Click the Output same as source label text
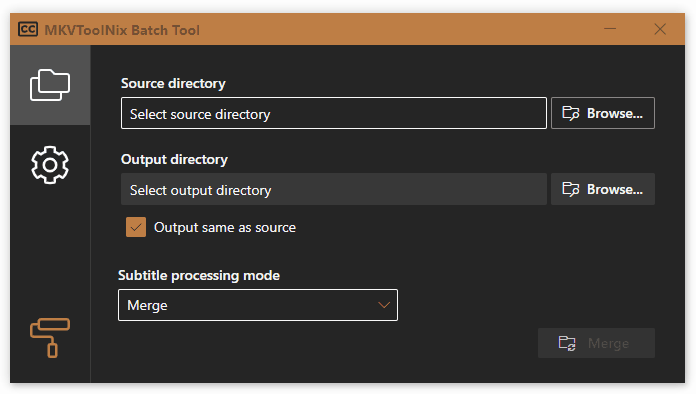696x394 pixels. tap(225, 228)
